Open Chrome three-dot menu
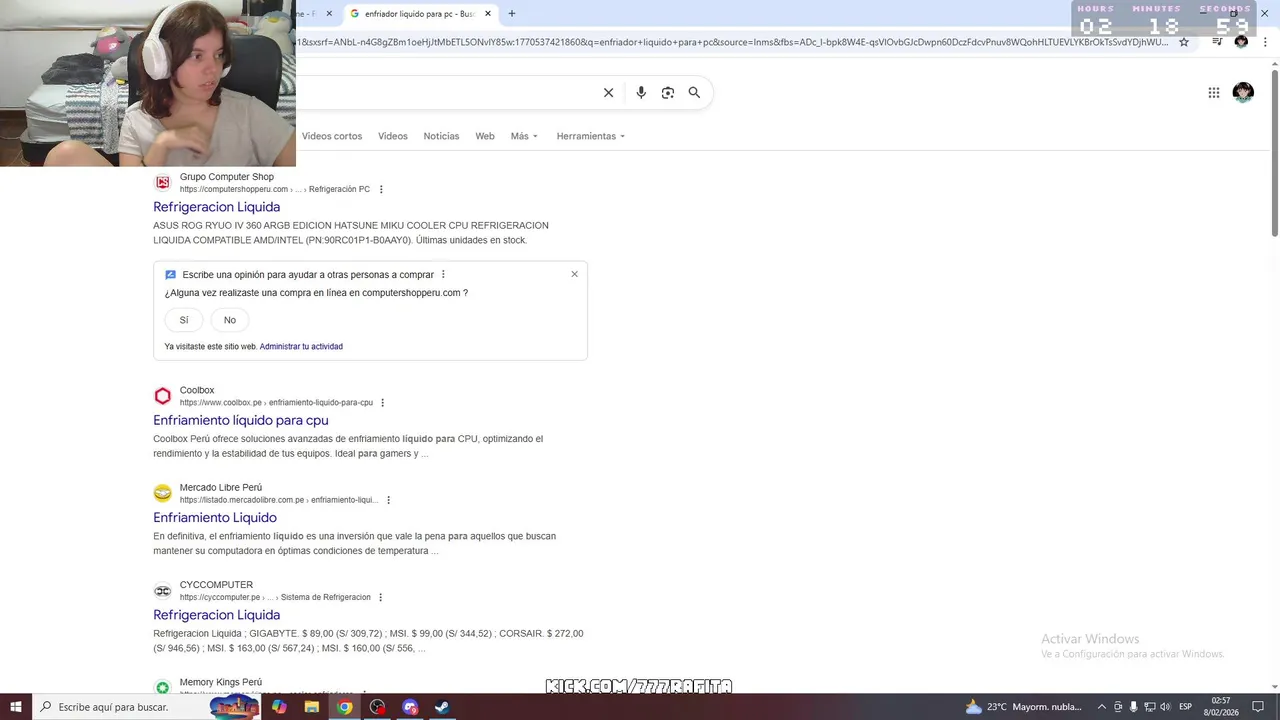This screenshot has height=720, width=1280. point(1264,42)
